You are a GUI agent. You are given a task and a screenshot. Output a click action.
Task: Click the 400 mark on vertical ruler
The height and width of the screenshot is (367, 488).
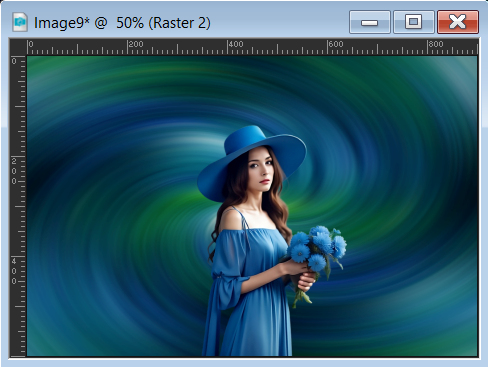[x=14, y=271]
